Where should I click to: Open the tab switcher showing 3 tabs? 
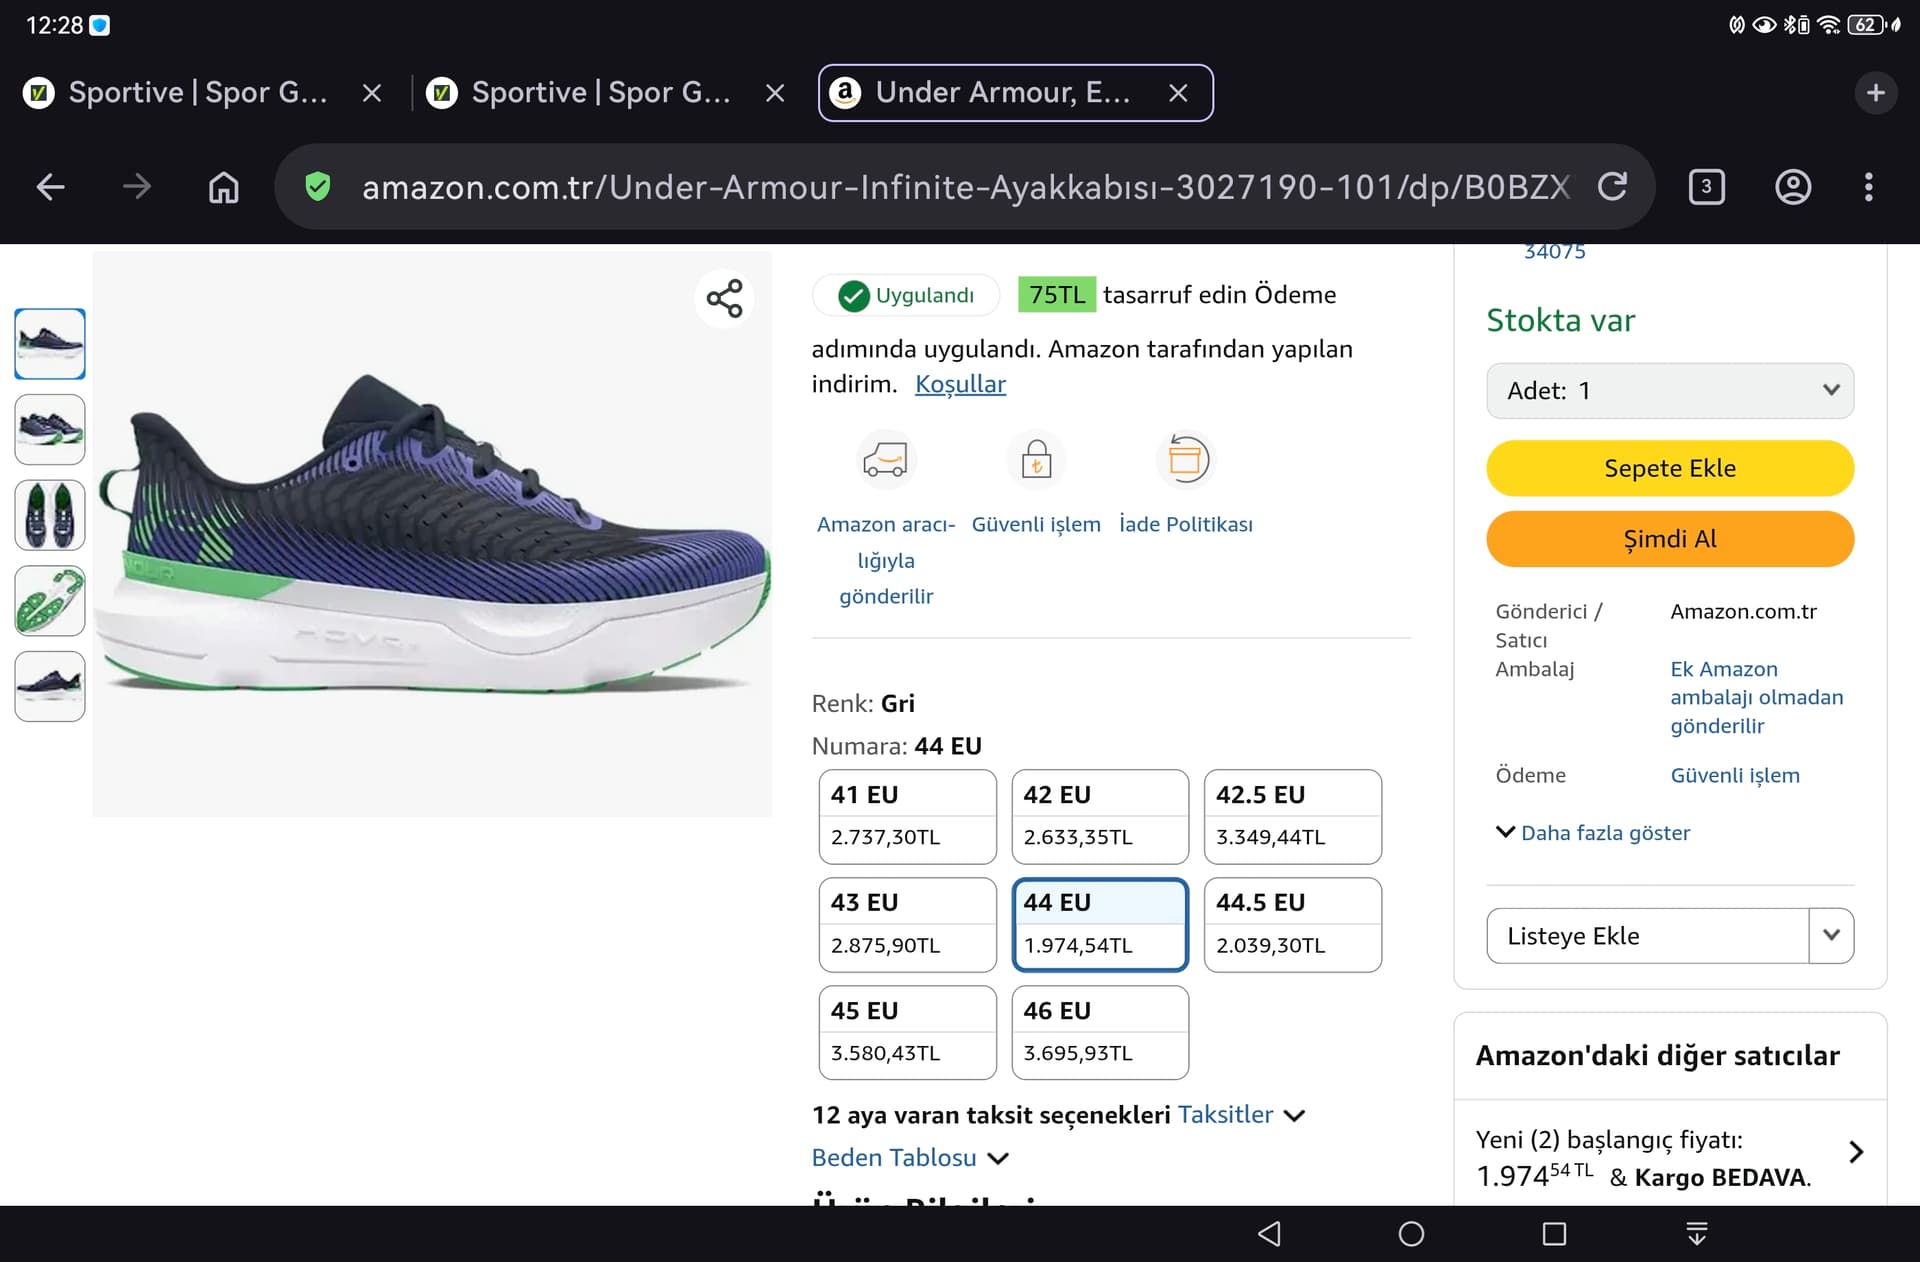(1706, 187)
